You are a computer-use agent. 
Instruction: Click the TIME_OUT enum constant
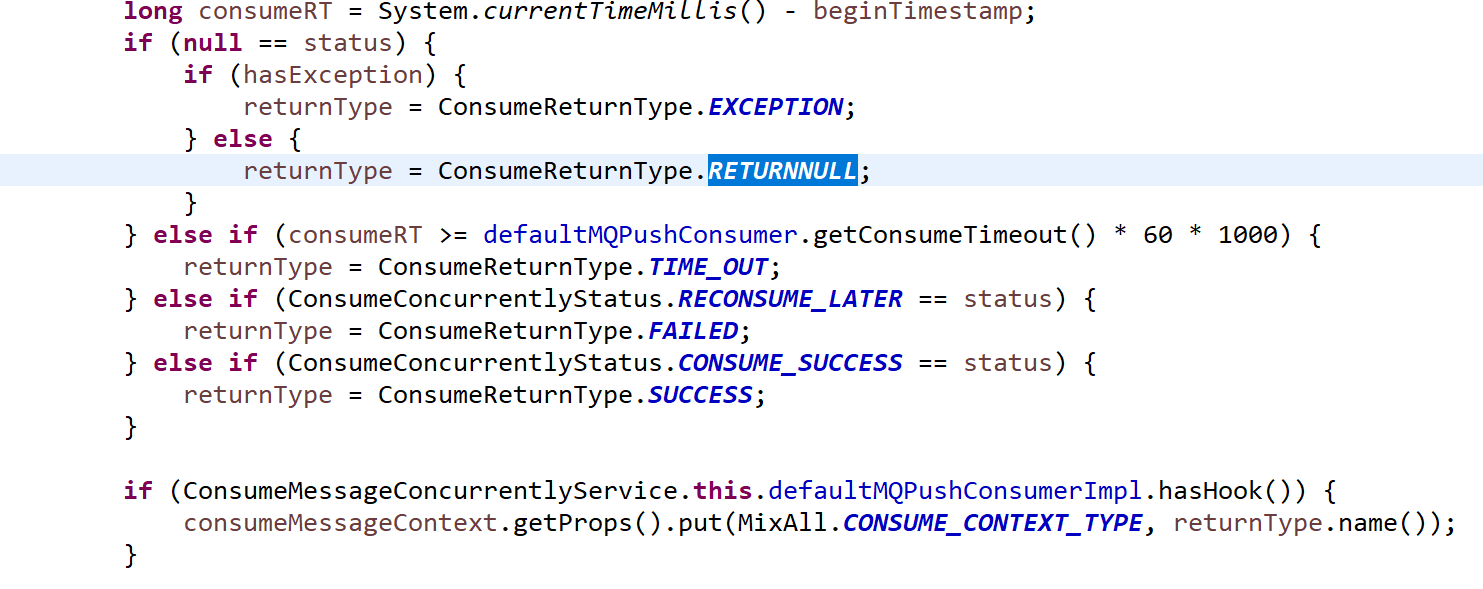[x=708, y=267]
